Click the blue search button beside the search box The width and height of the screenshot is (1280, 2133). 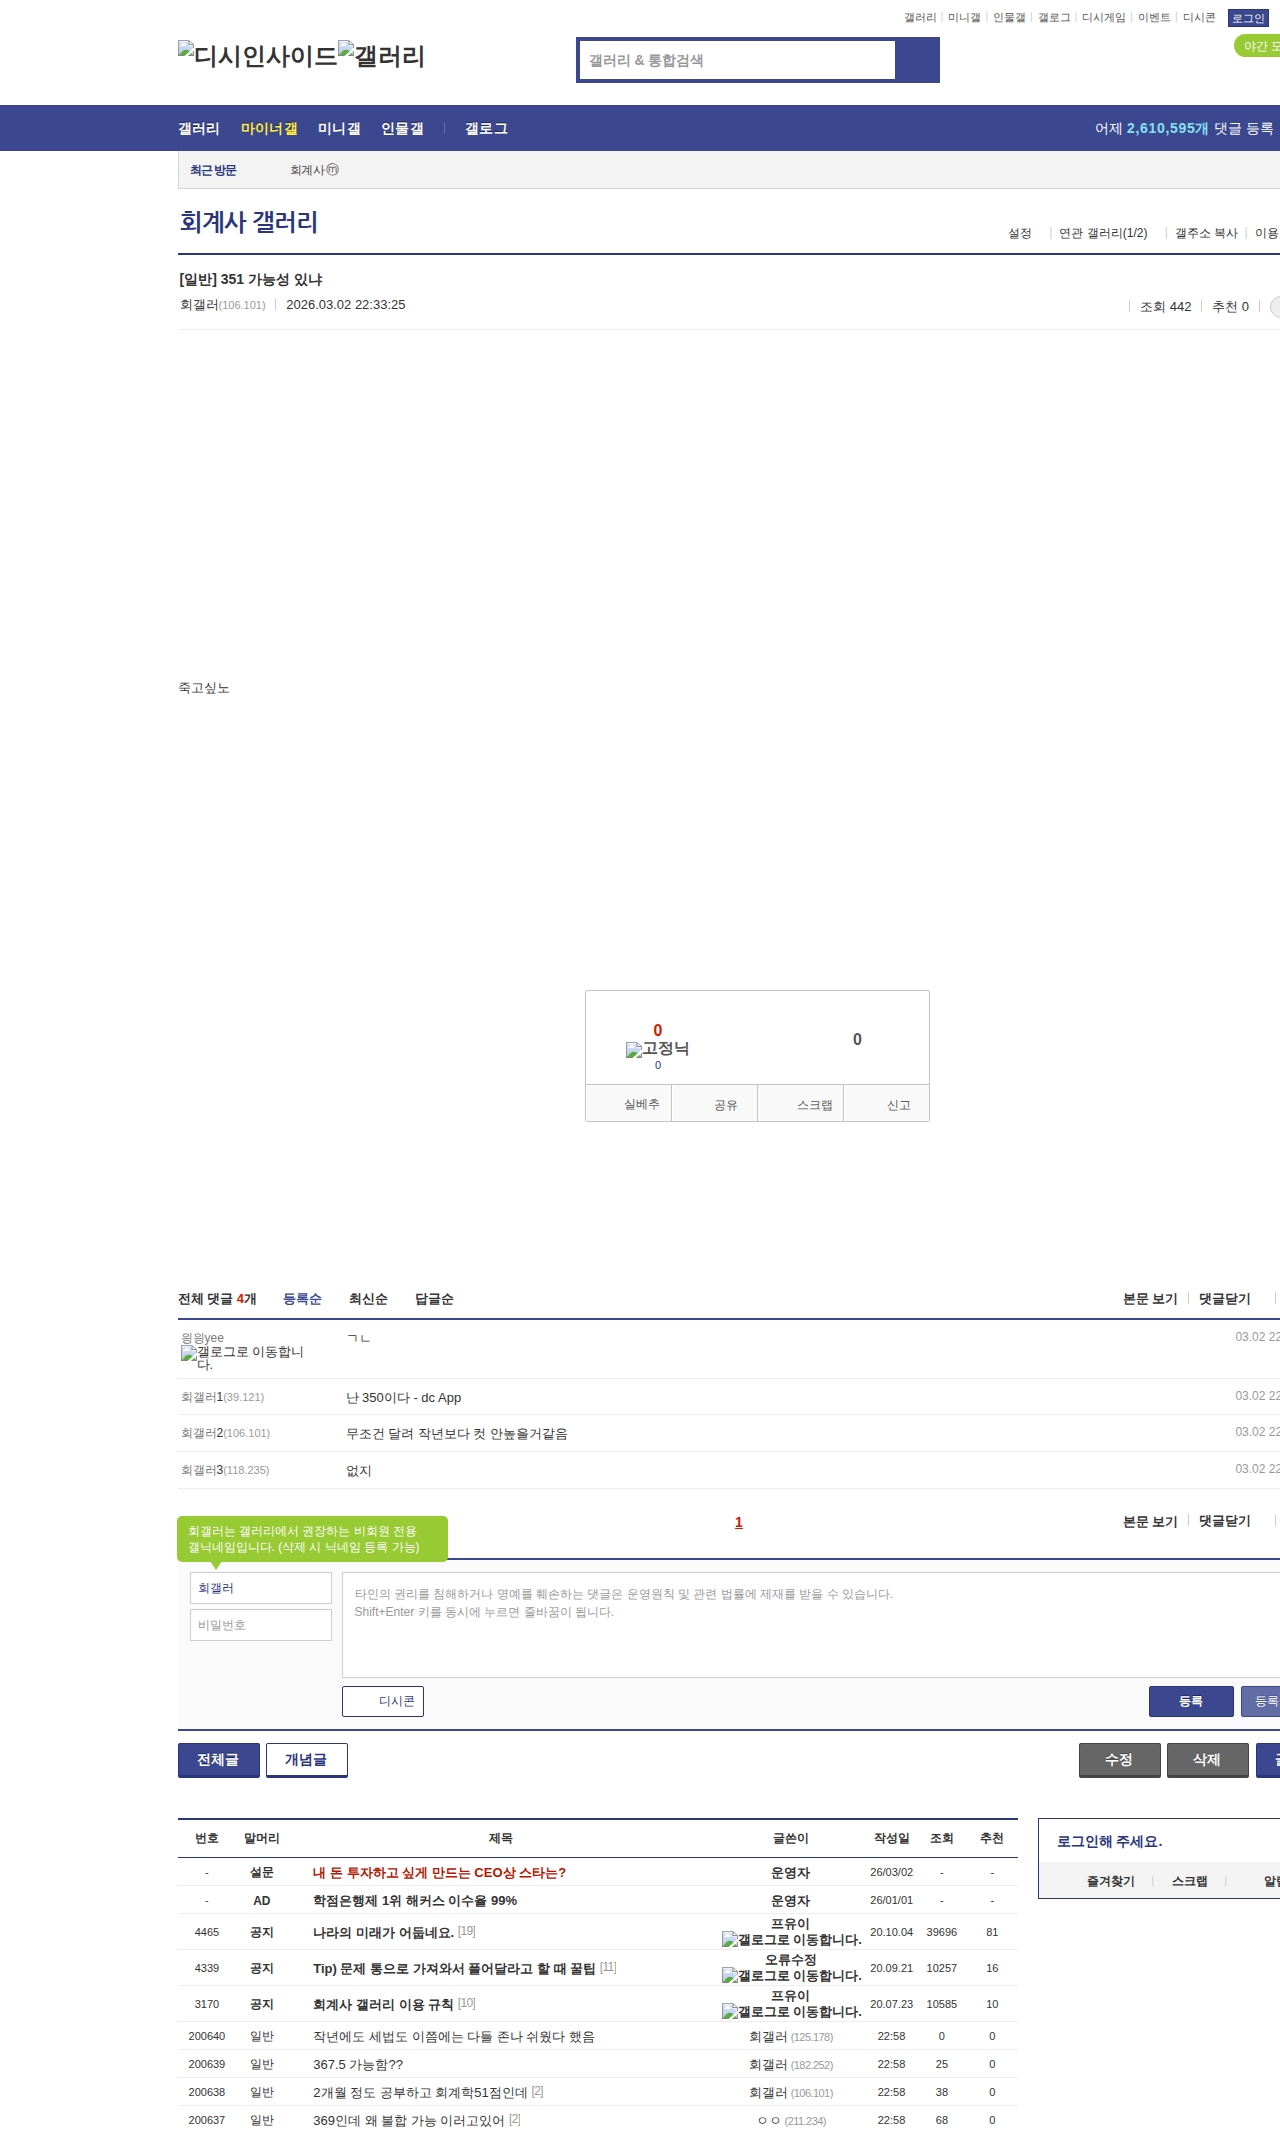coord(917,60)
